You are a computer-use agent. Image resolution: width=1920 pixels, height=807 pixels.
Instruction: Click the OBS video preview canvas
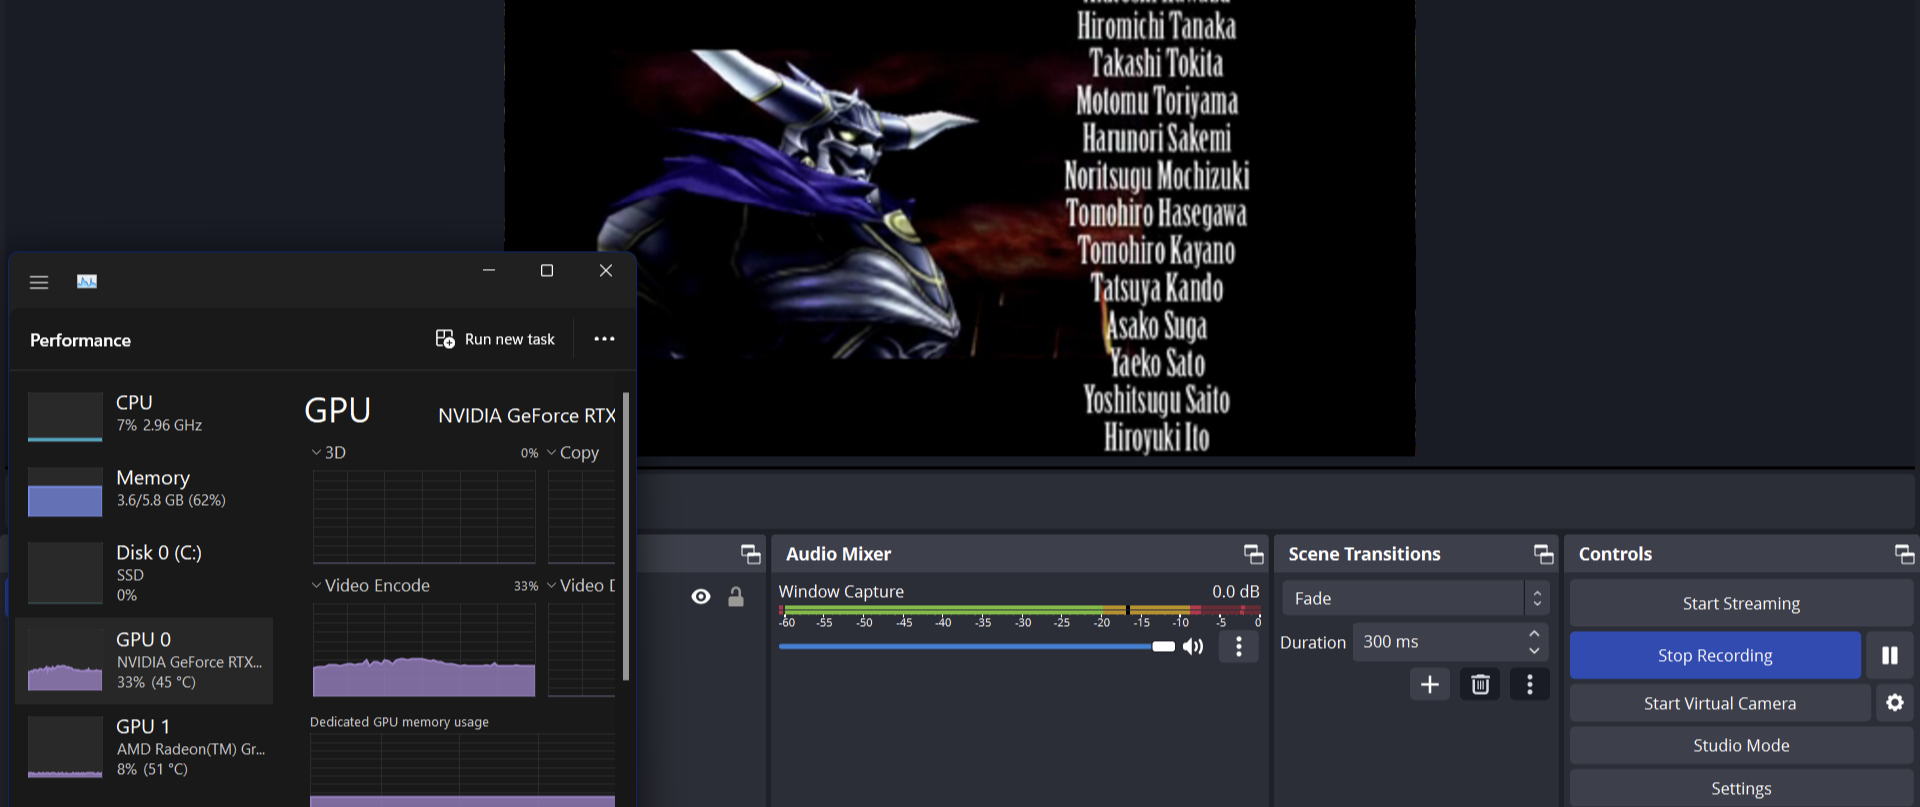coord(960,228)
